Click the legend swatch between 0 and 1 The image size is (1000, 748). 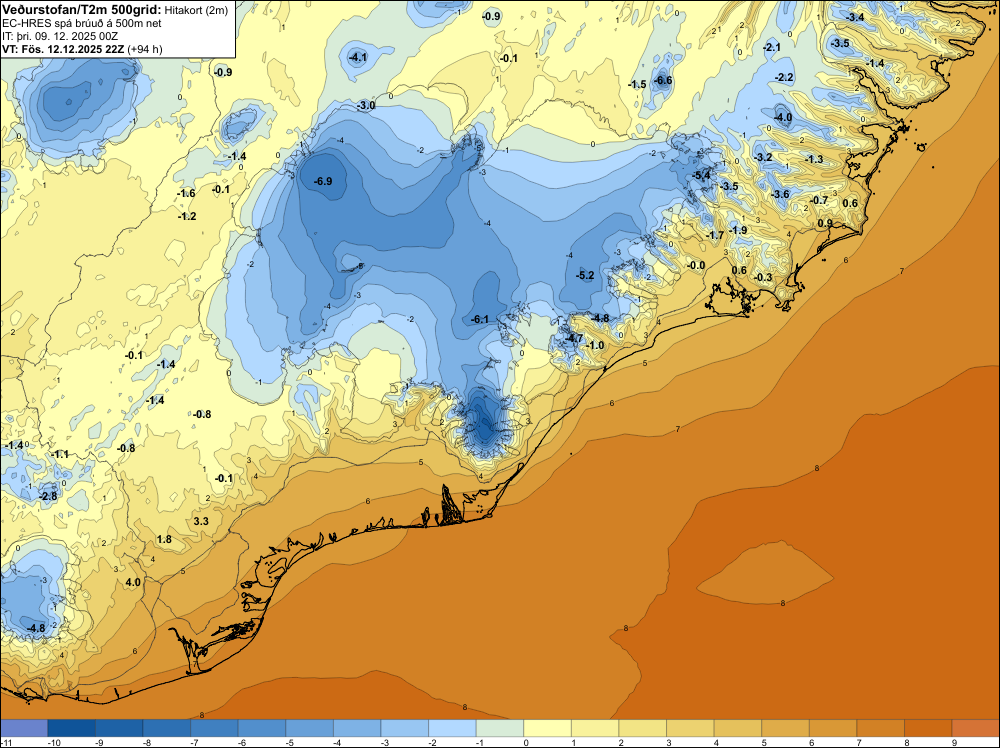[x=547, y=728]
